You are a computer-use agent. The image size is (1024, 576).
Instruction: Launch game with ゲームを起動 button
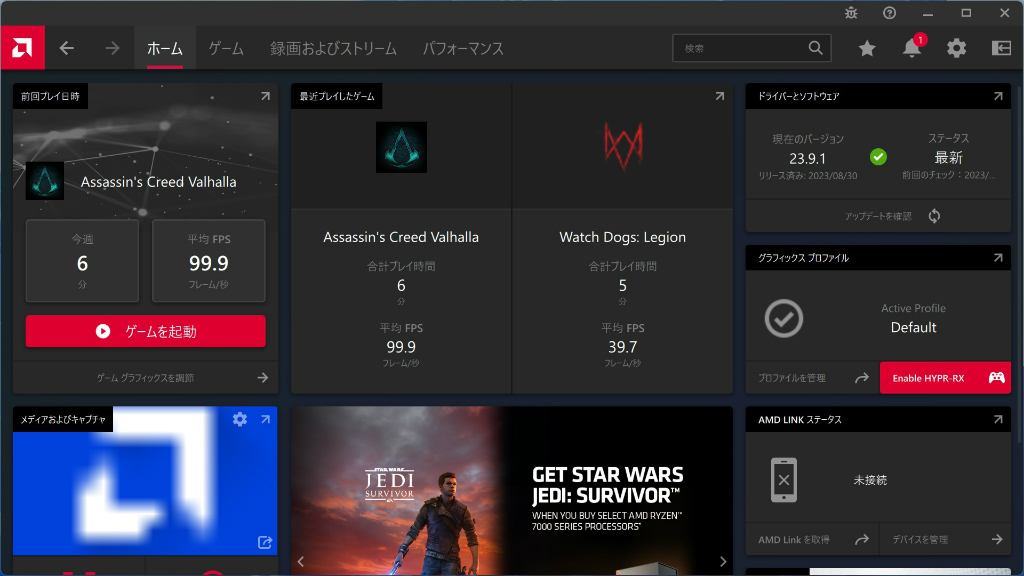coord(146,331)
